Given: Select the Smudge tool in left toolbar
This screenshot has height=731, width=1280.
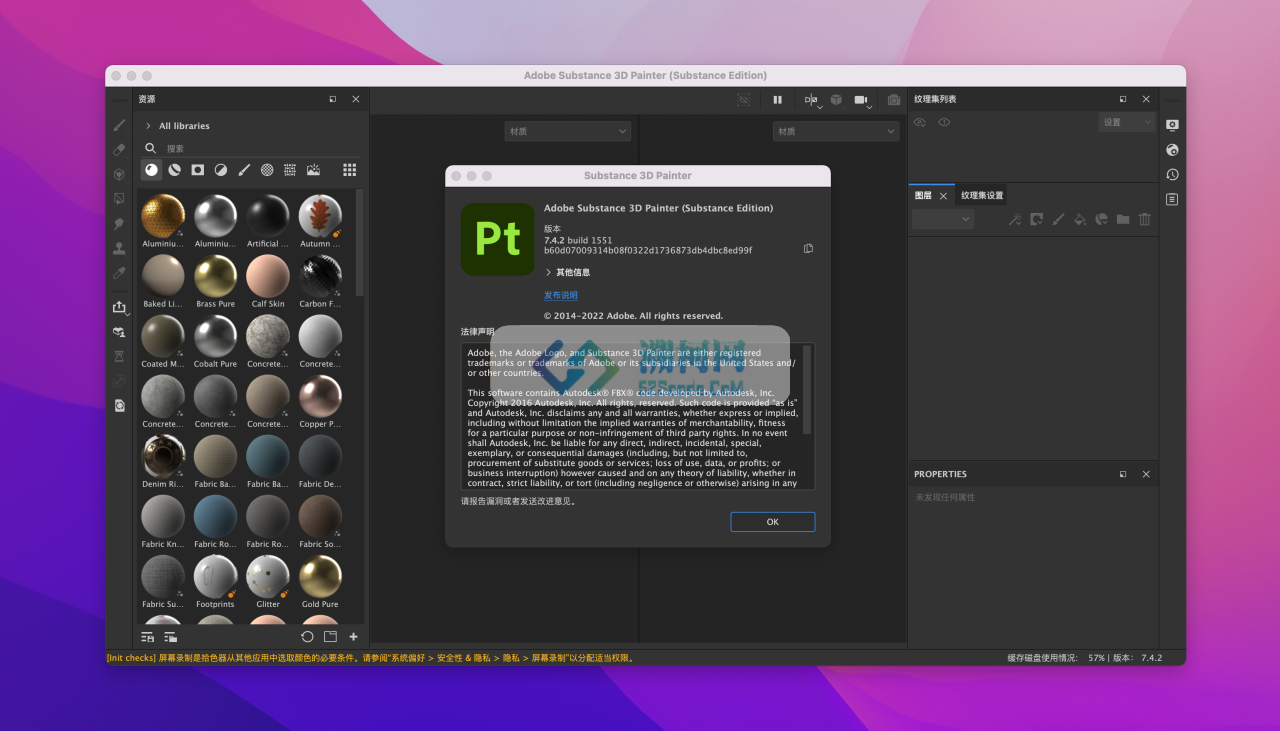Looking at the screenshot, I should coord(119,223).
